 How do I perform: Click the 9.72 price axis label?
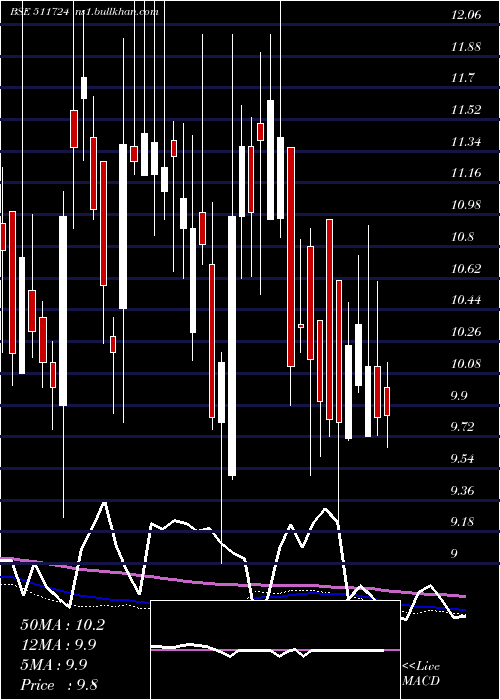click(x=462, y=427)
